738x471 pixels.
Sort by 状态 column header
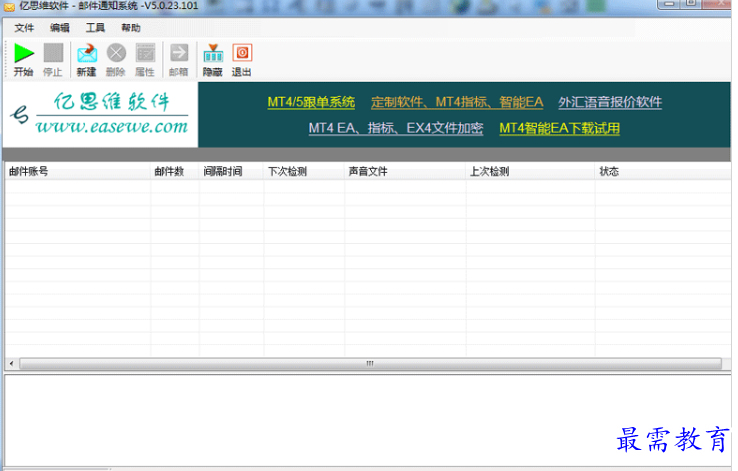click(663, 171)
